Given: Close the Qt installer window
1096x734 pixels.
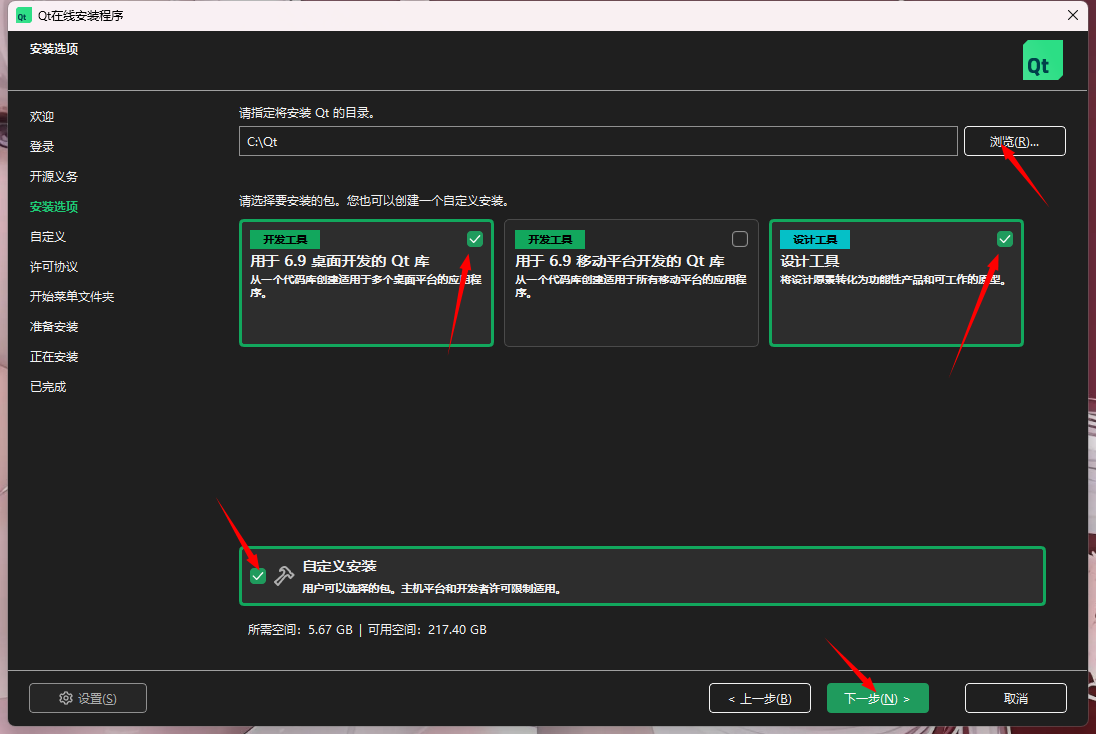Looking at the screenshot, I should pyautogui.click(x=1073, y=15).
